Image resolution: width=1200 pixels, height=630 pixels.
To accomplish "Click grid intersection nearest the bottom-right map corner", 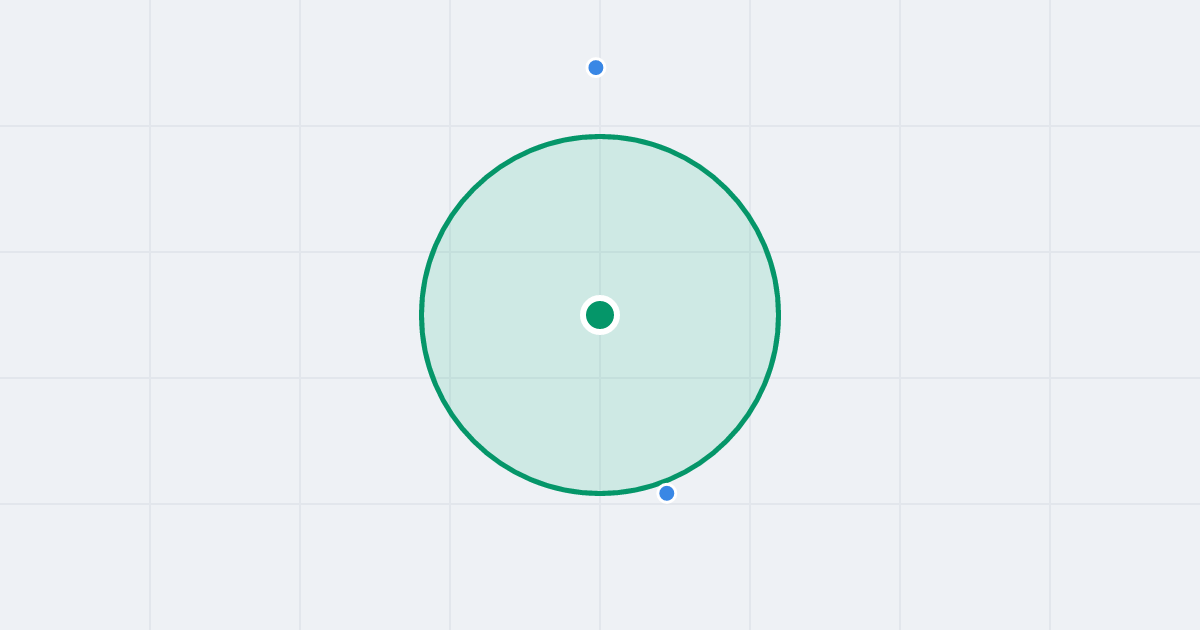I will tap(1050, 504).
